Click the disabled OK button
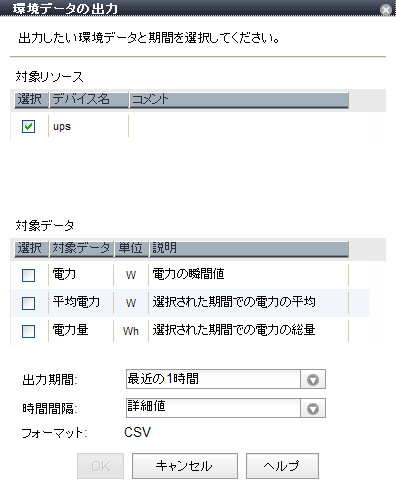The image size is (396, 497). 100,466
